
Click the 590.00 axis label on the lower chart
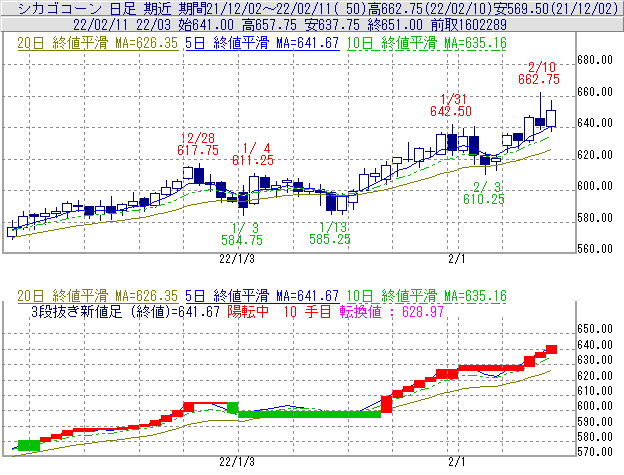pyautogui.click(x=595, y=422)
